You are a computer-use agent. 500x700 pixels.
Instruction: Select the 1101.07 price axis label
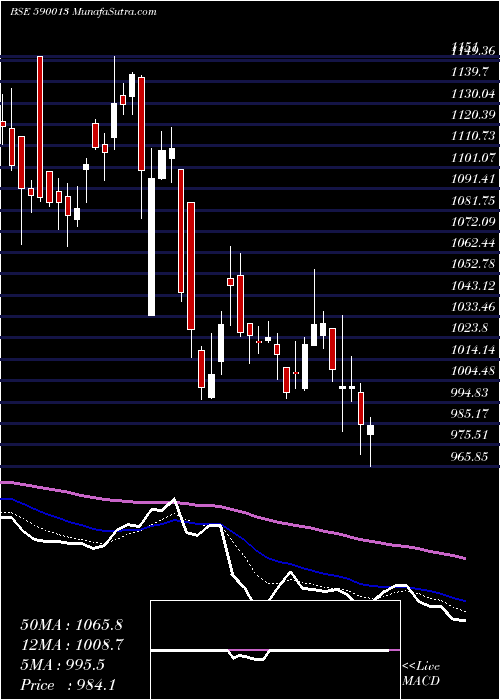(473, 158)
